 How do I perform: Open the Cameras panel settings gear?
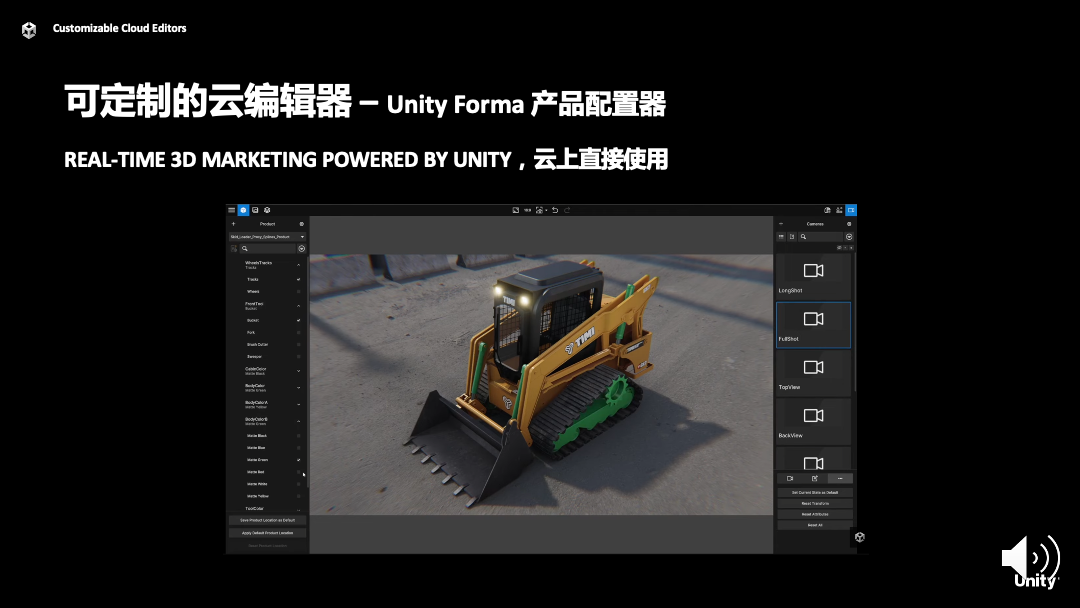coord(849,224)
